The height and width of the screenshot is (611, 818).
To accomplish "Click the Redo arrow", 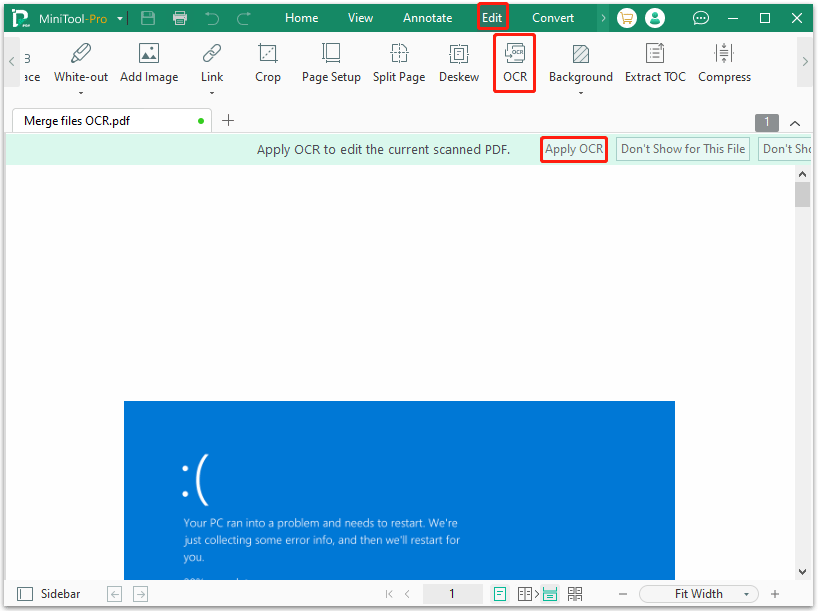I will [x=244, y=19].
